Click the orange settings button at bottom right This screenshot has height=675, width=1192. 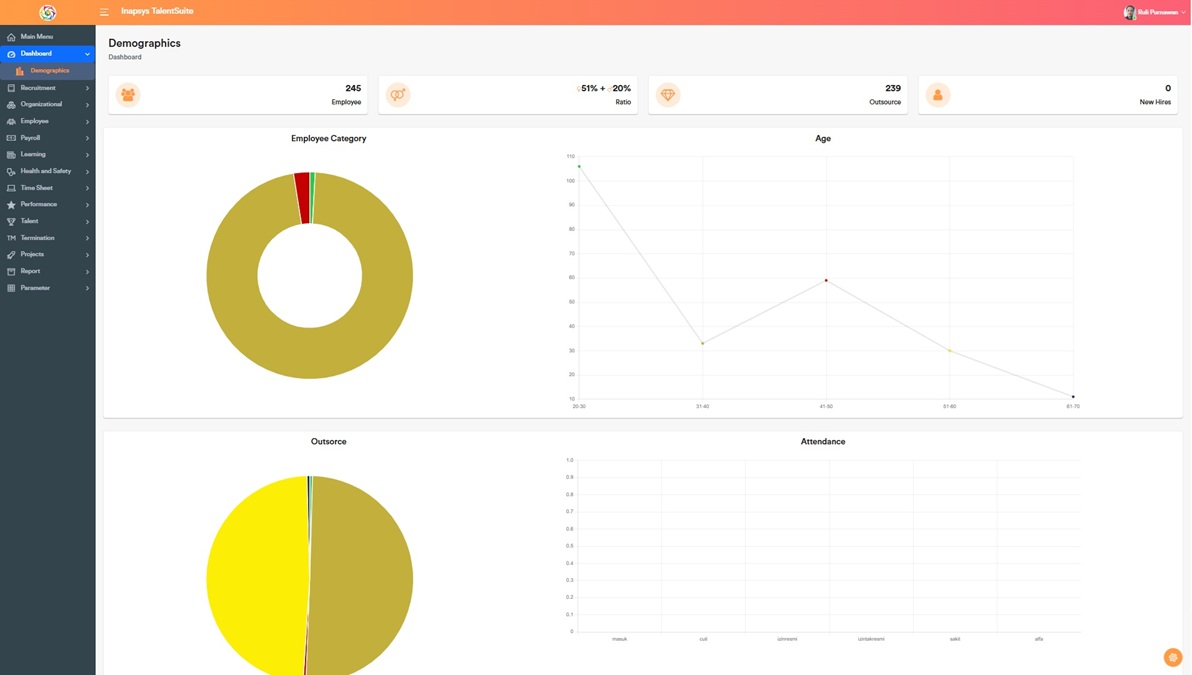point(1172,658)
